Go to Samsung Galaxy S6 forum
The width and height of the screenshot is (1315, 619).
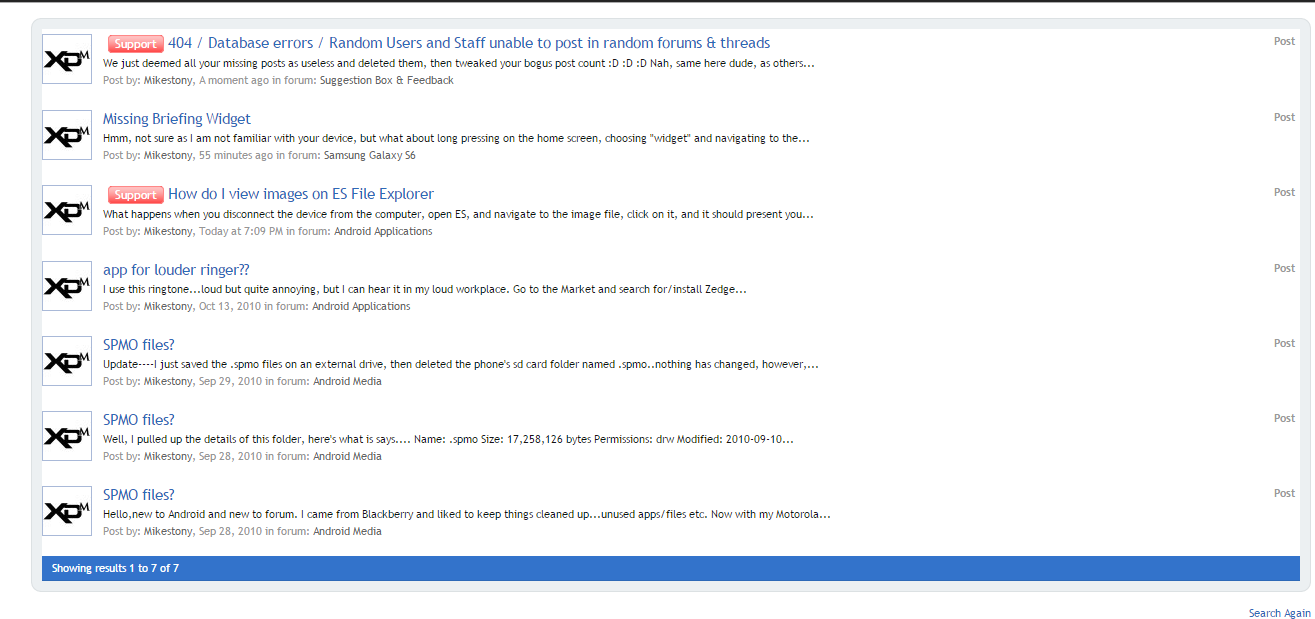pyautogui.click(x=369, y=156)
